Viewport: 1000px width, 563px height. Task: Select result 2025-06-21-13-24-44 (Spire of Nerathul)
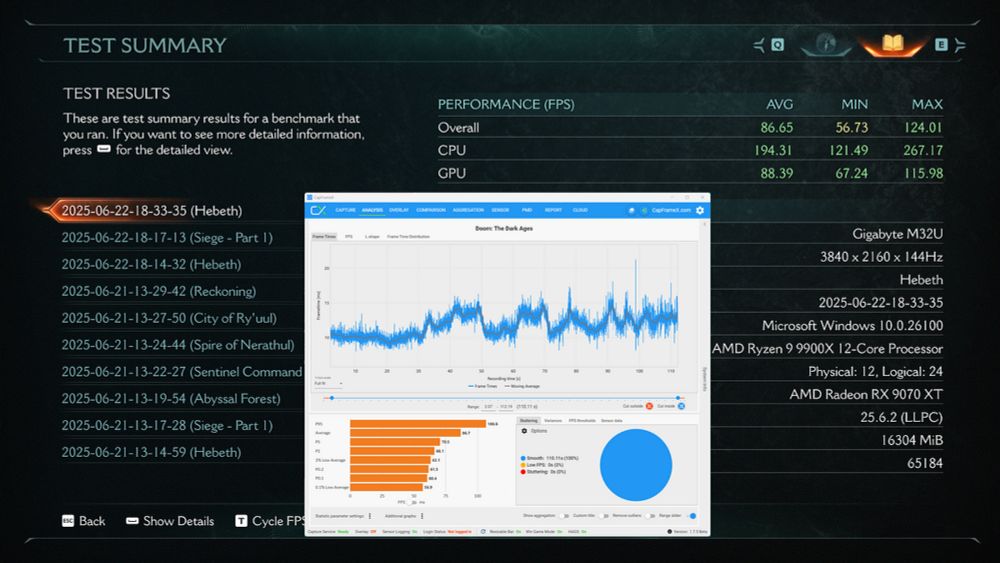[178, 344]
